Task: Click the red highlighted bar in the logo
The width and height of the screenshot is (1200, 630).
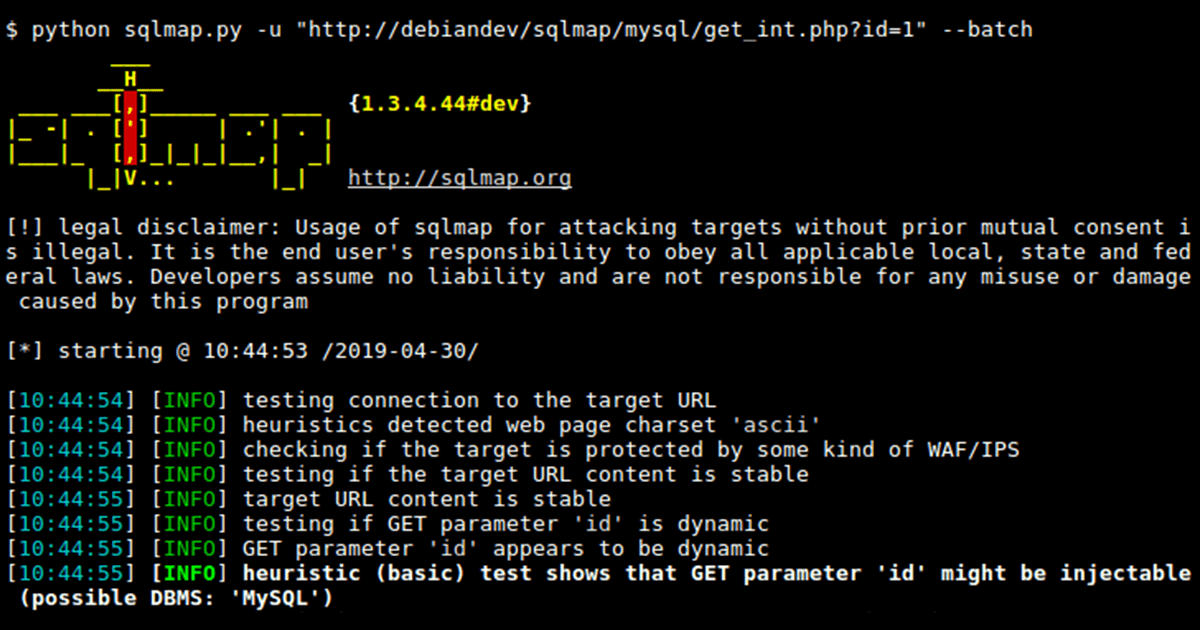Action: pos(131,130)
